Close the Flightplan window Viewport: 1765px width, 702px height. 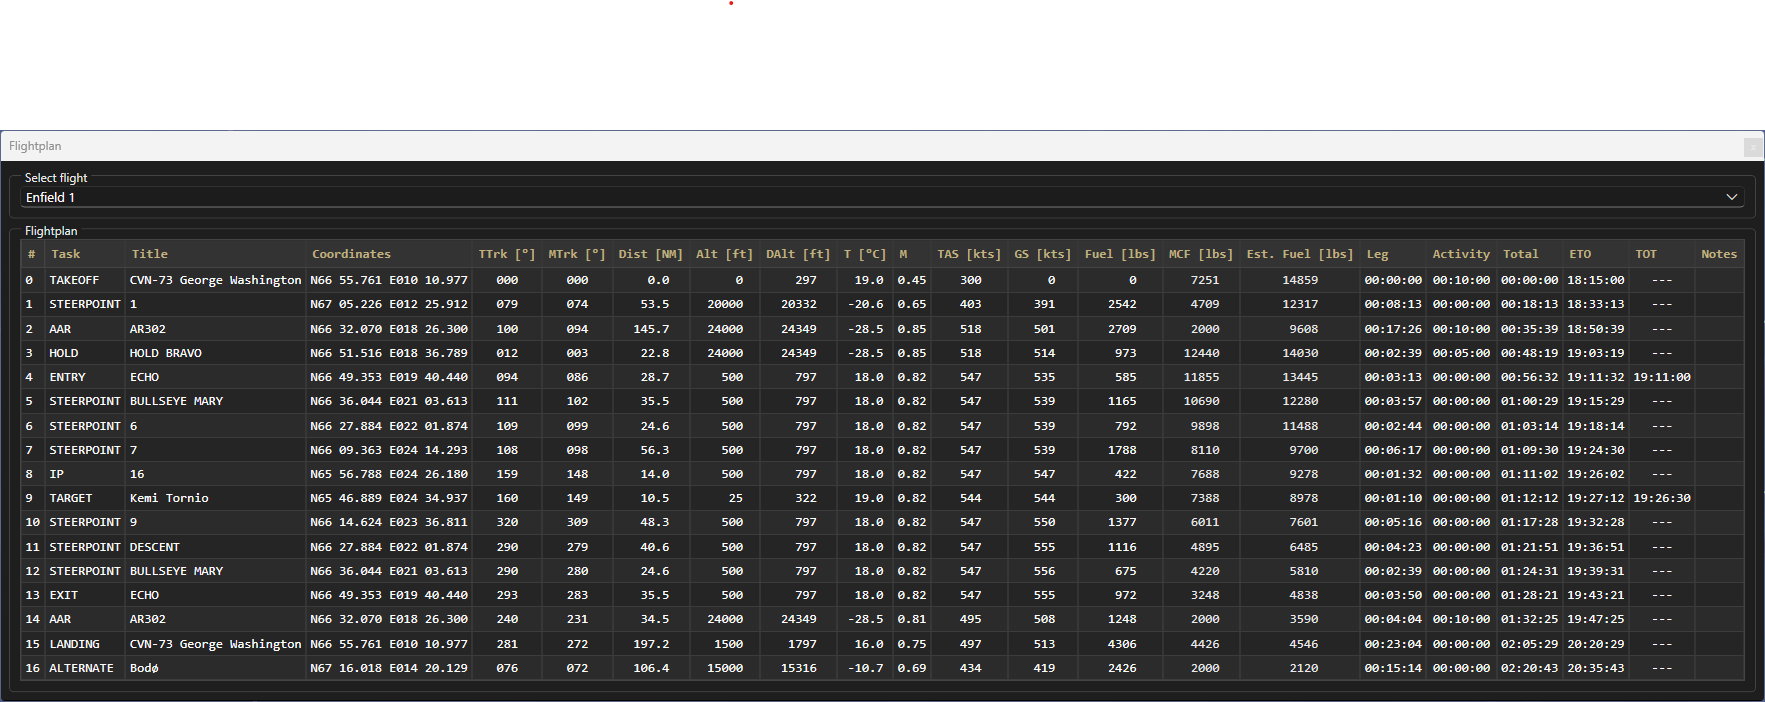[1752, 147]
